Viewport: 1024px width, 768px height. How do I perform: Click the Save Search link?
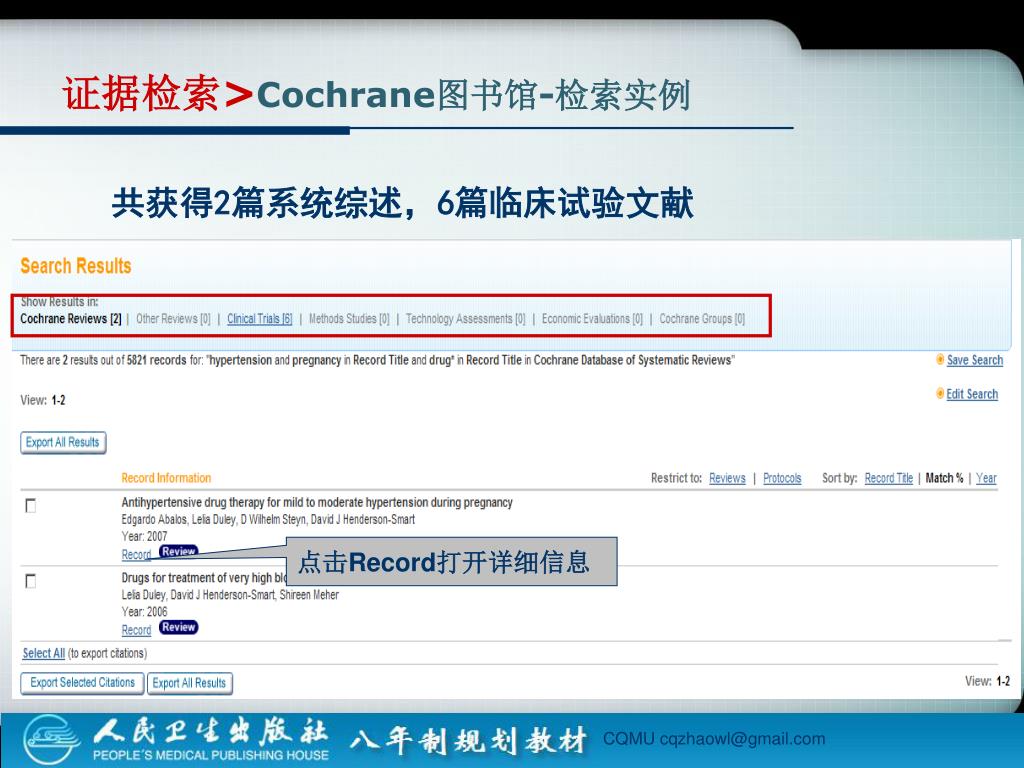tap(974, 360)
